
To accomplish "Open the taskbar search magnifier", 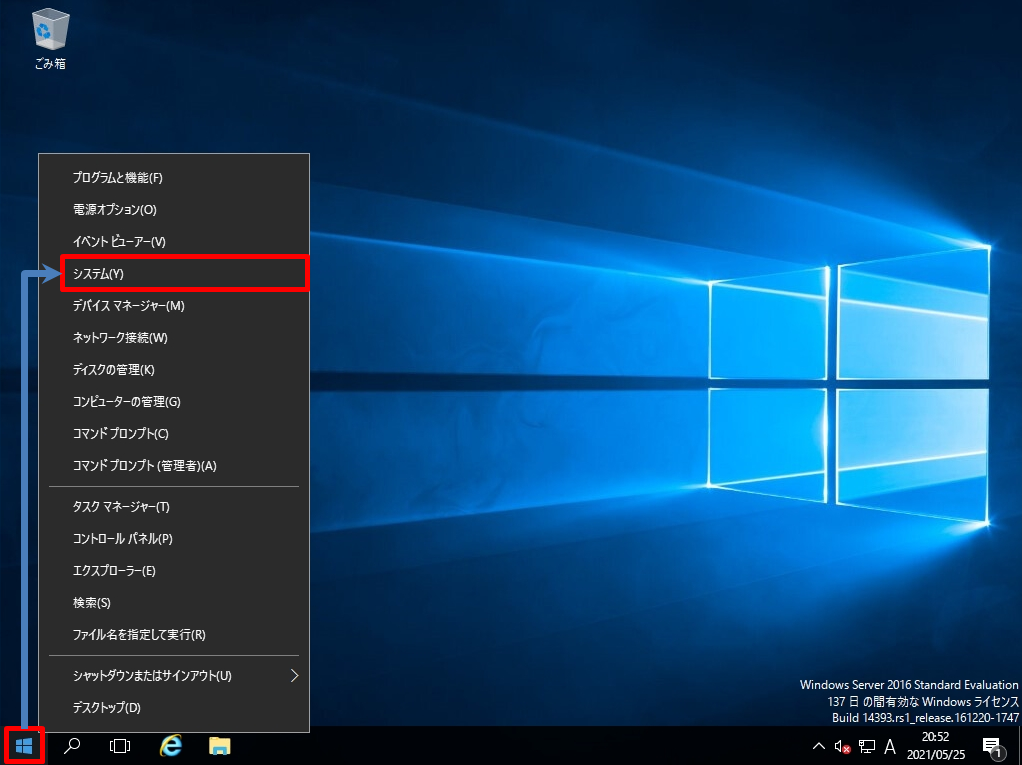I will (x=72, y=746).
